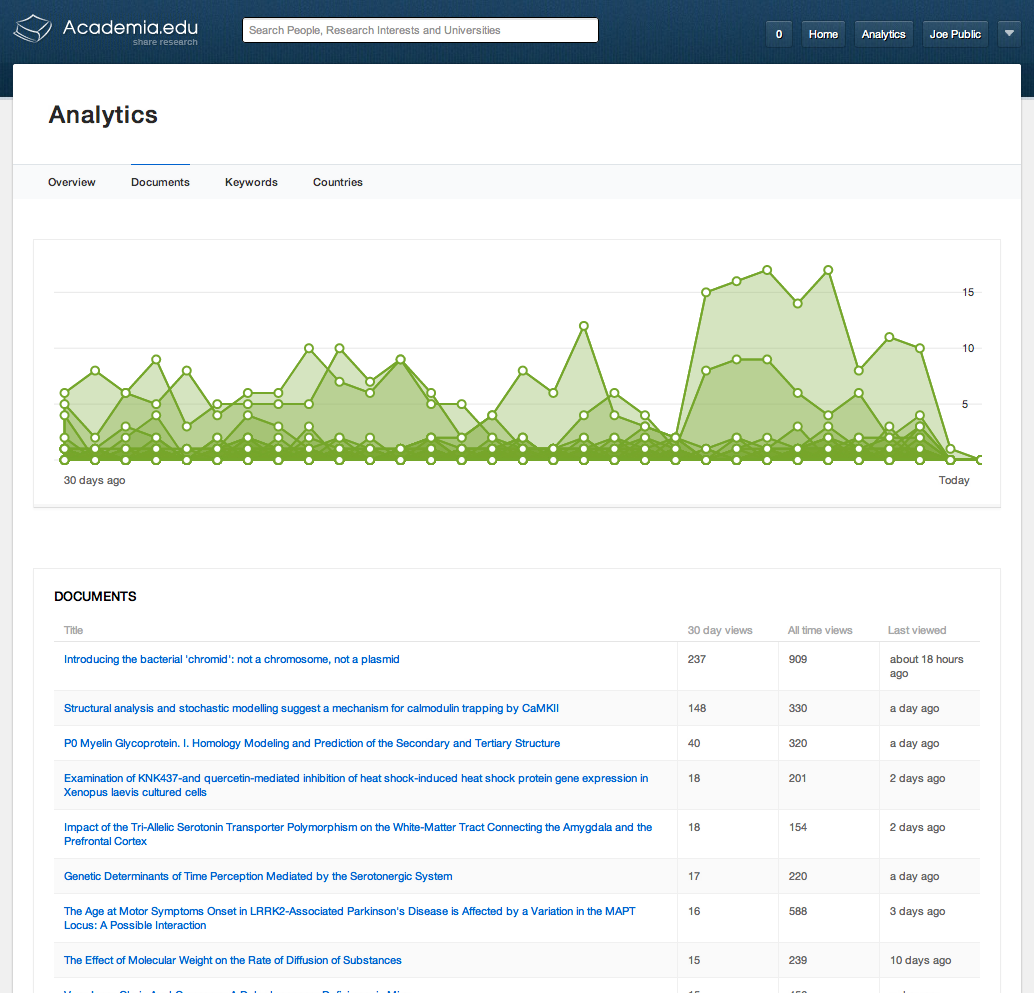Open the Joe Public profile menu
This screenshot has width=1034, height=993.
click(954, 33)
